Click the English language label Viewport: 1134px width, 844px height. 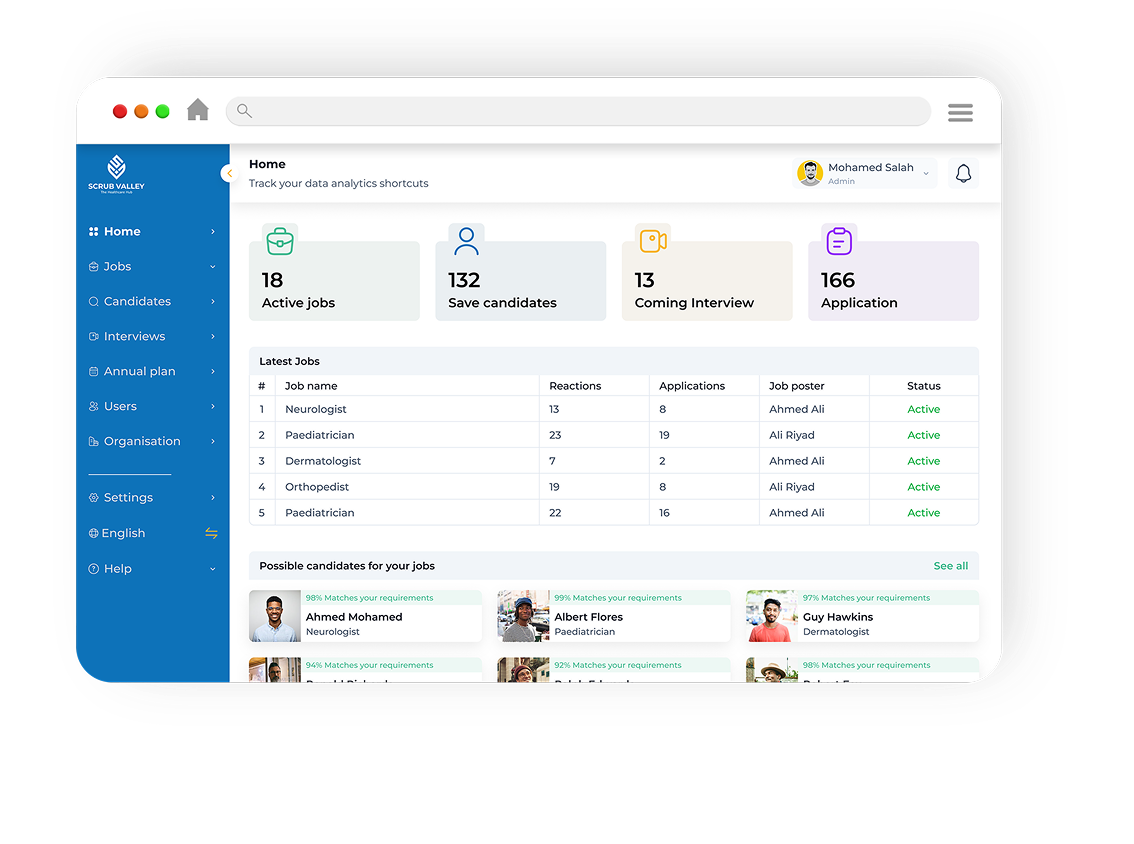tap(123, 533)
